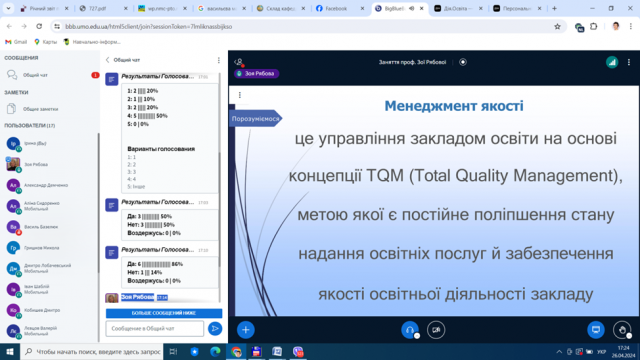
Task: Click the chat message input field
Action: click(x=155, y=329)
